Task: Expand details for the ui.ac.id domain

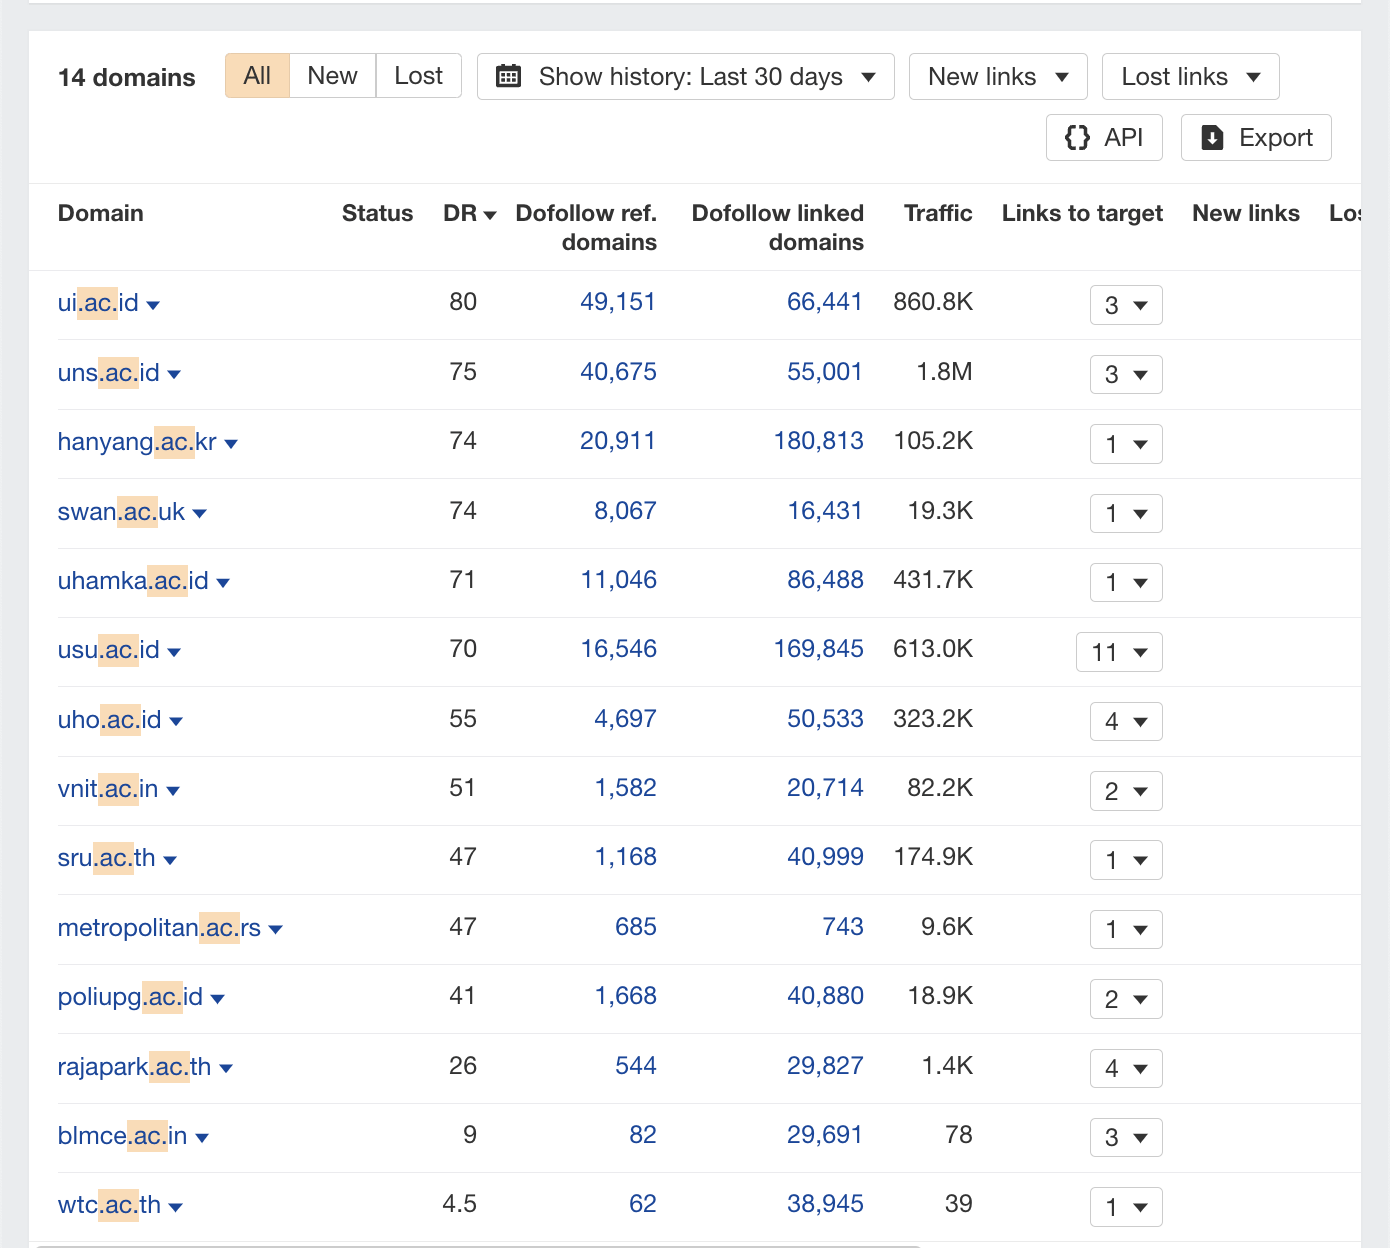Action: (154, 305)
